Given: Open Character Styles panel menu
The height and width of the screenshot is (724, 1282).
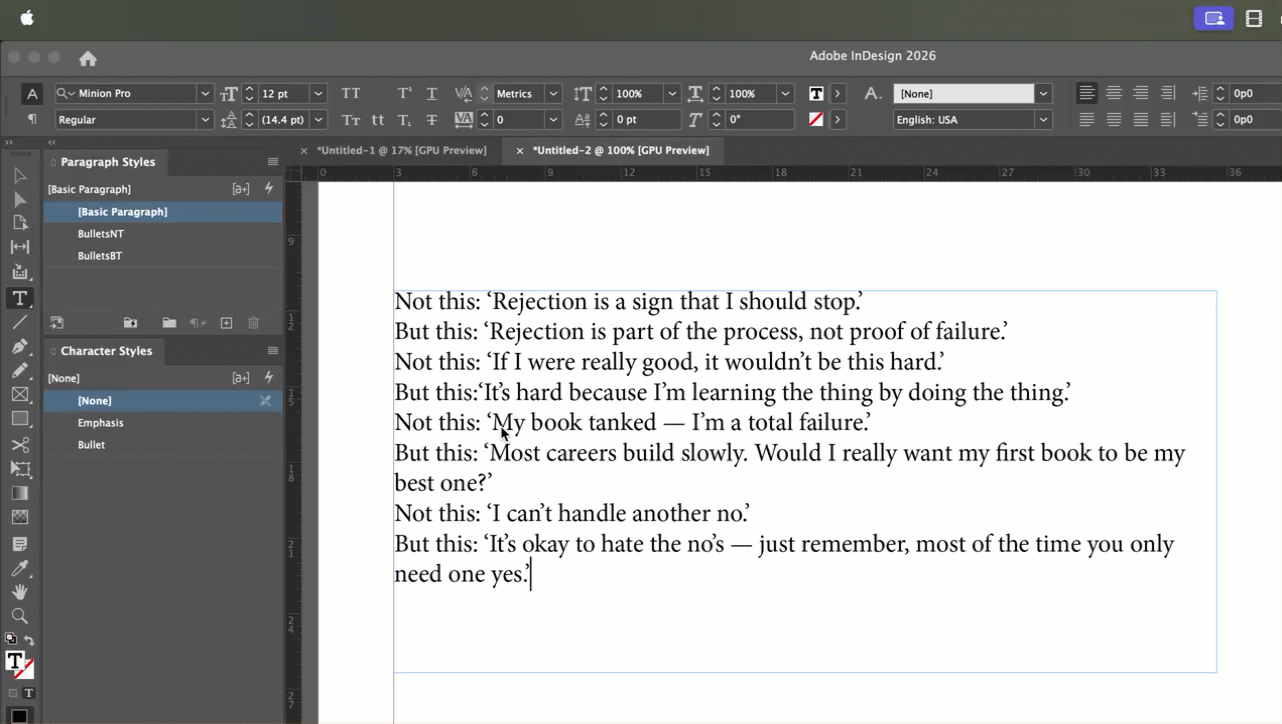Looking at the screenshot, I should 273,351.
